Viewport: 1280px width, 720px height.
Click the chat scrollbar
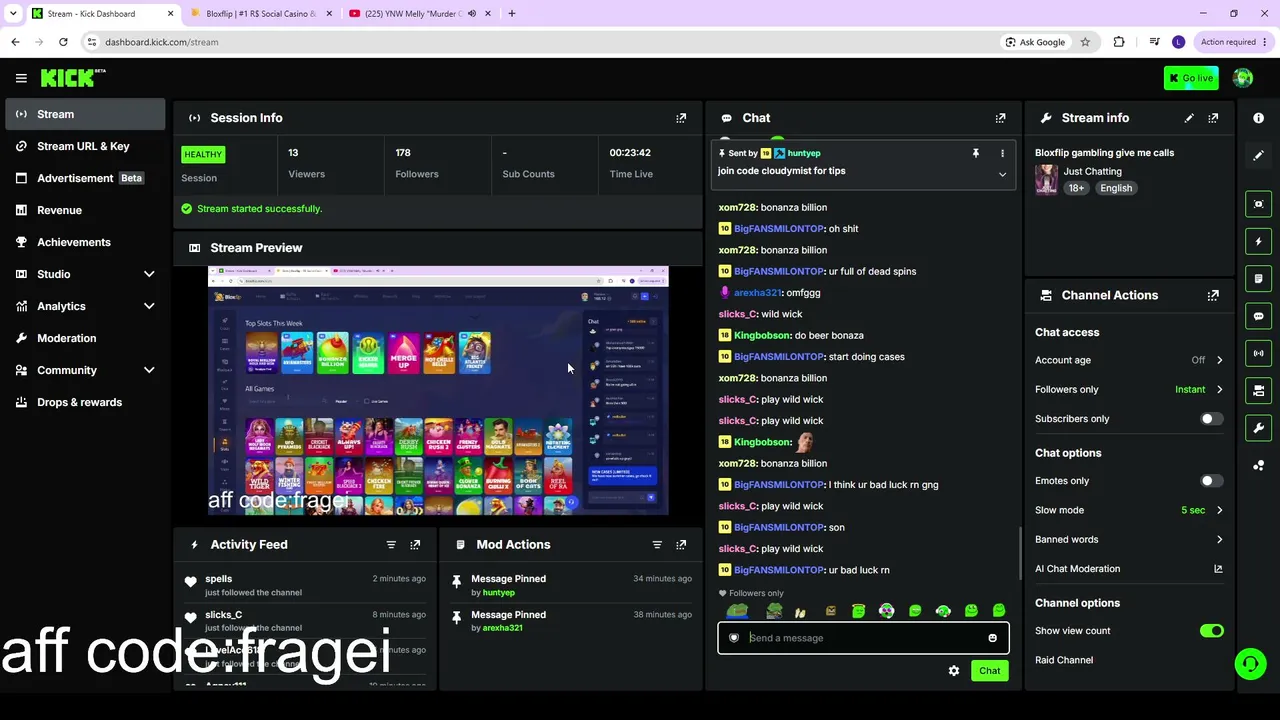(1018, 551)
